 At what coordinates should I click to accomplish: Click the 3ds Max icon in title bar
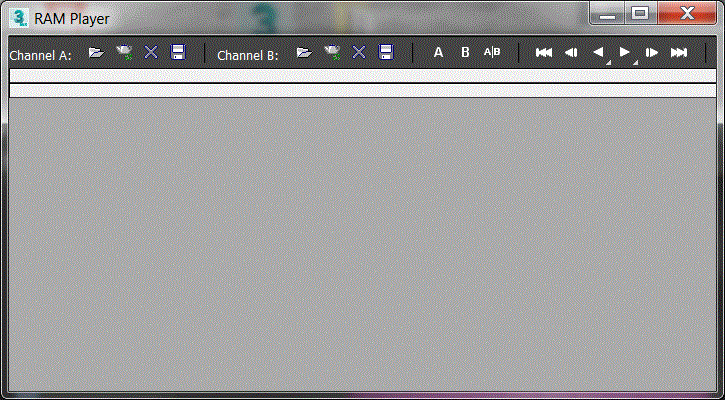[19, 18]
